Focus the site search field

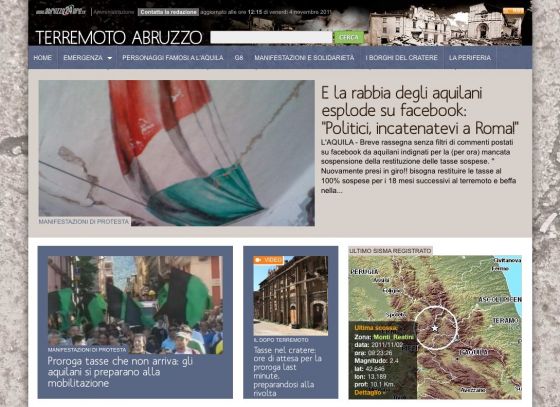tap(271, 37)
